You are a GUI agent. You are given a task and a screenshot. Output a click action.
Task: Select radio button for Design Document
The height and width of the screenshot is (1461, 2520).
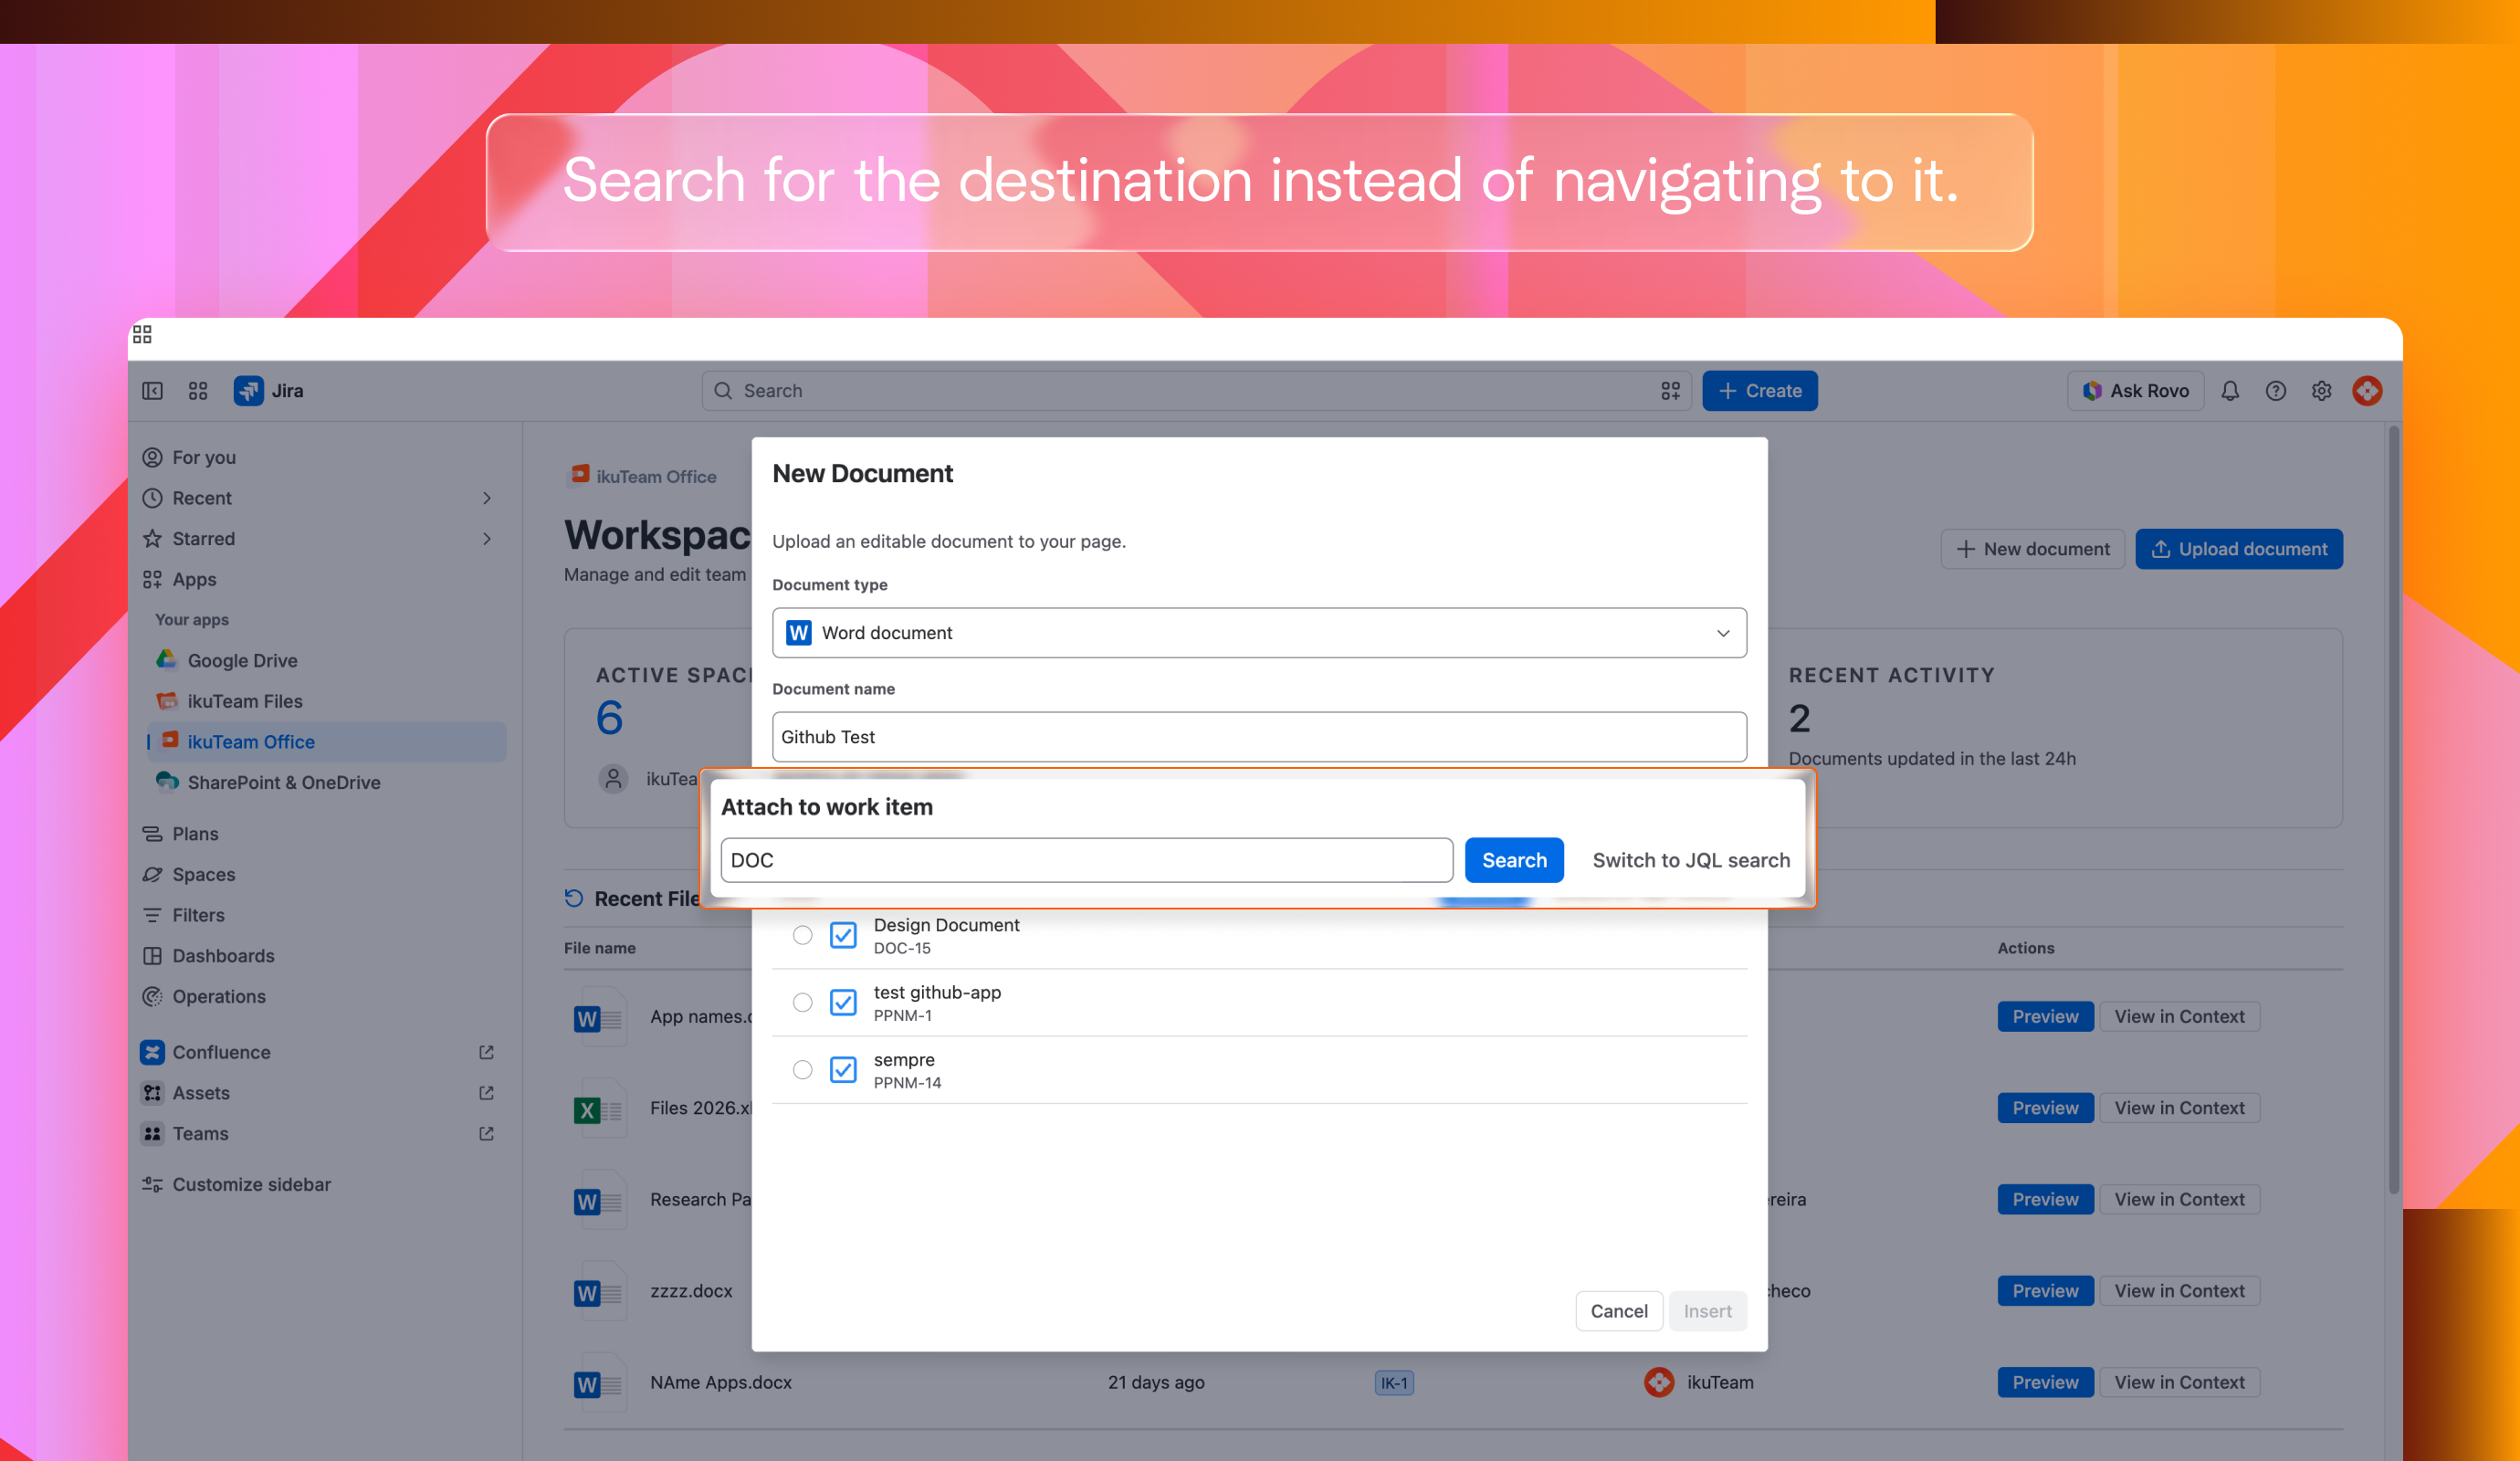[x=803, y=935]
